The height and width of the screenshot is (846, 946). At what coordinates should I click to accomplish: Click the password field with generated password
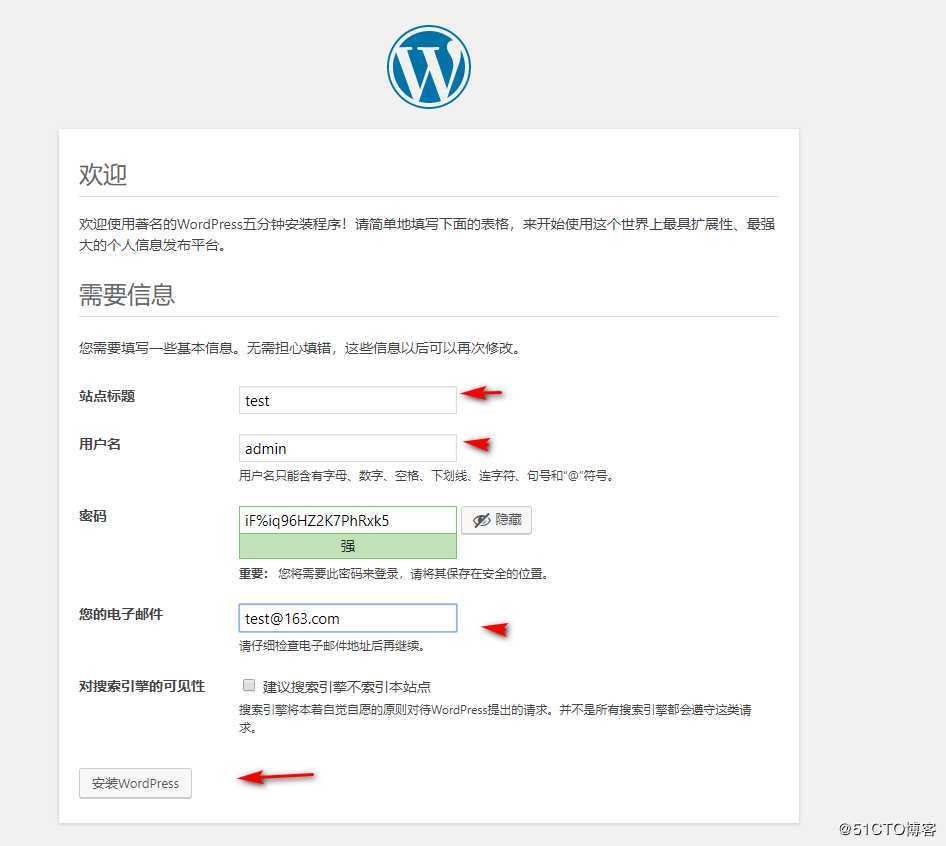pyautogui.click(x=348, y=520)
